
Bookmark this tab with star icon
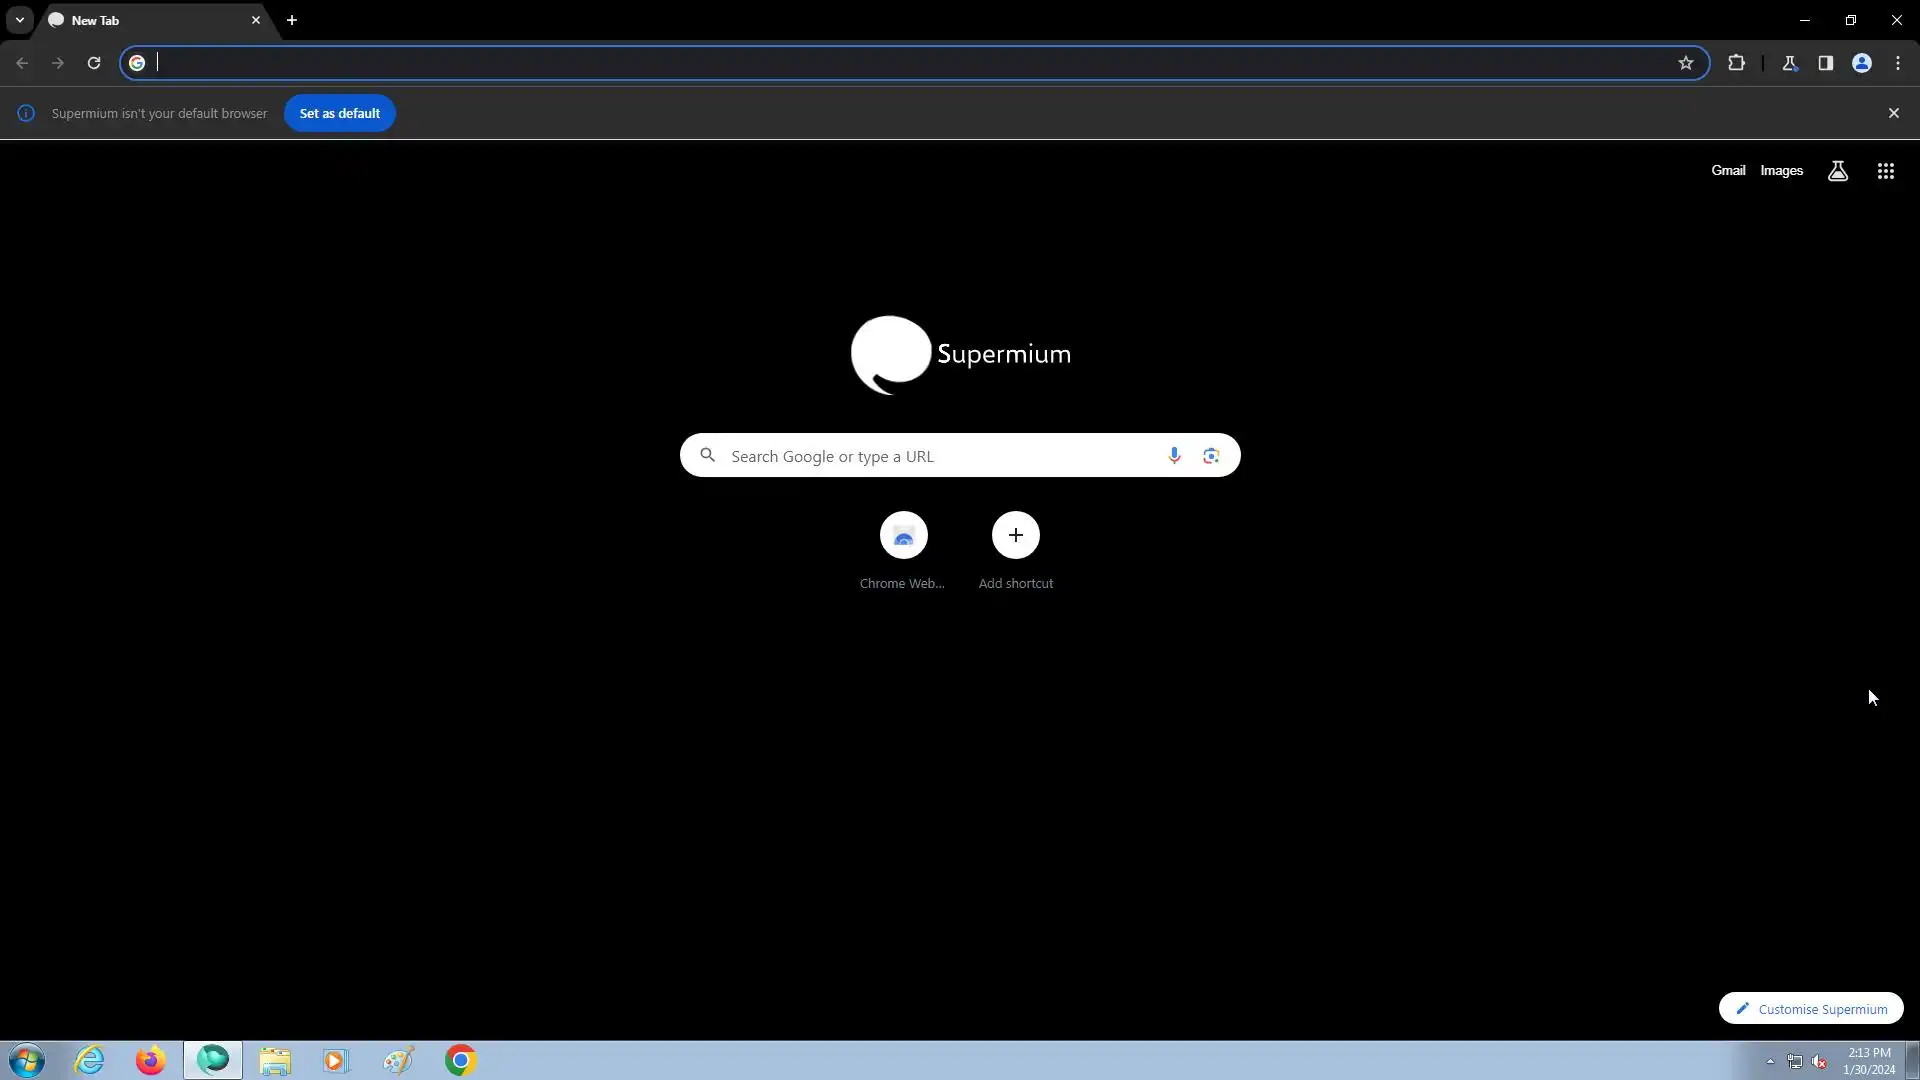click(1686, 63)
